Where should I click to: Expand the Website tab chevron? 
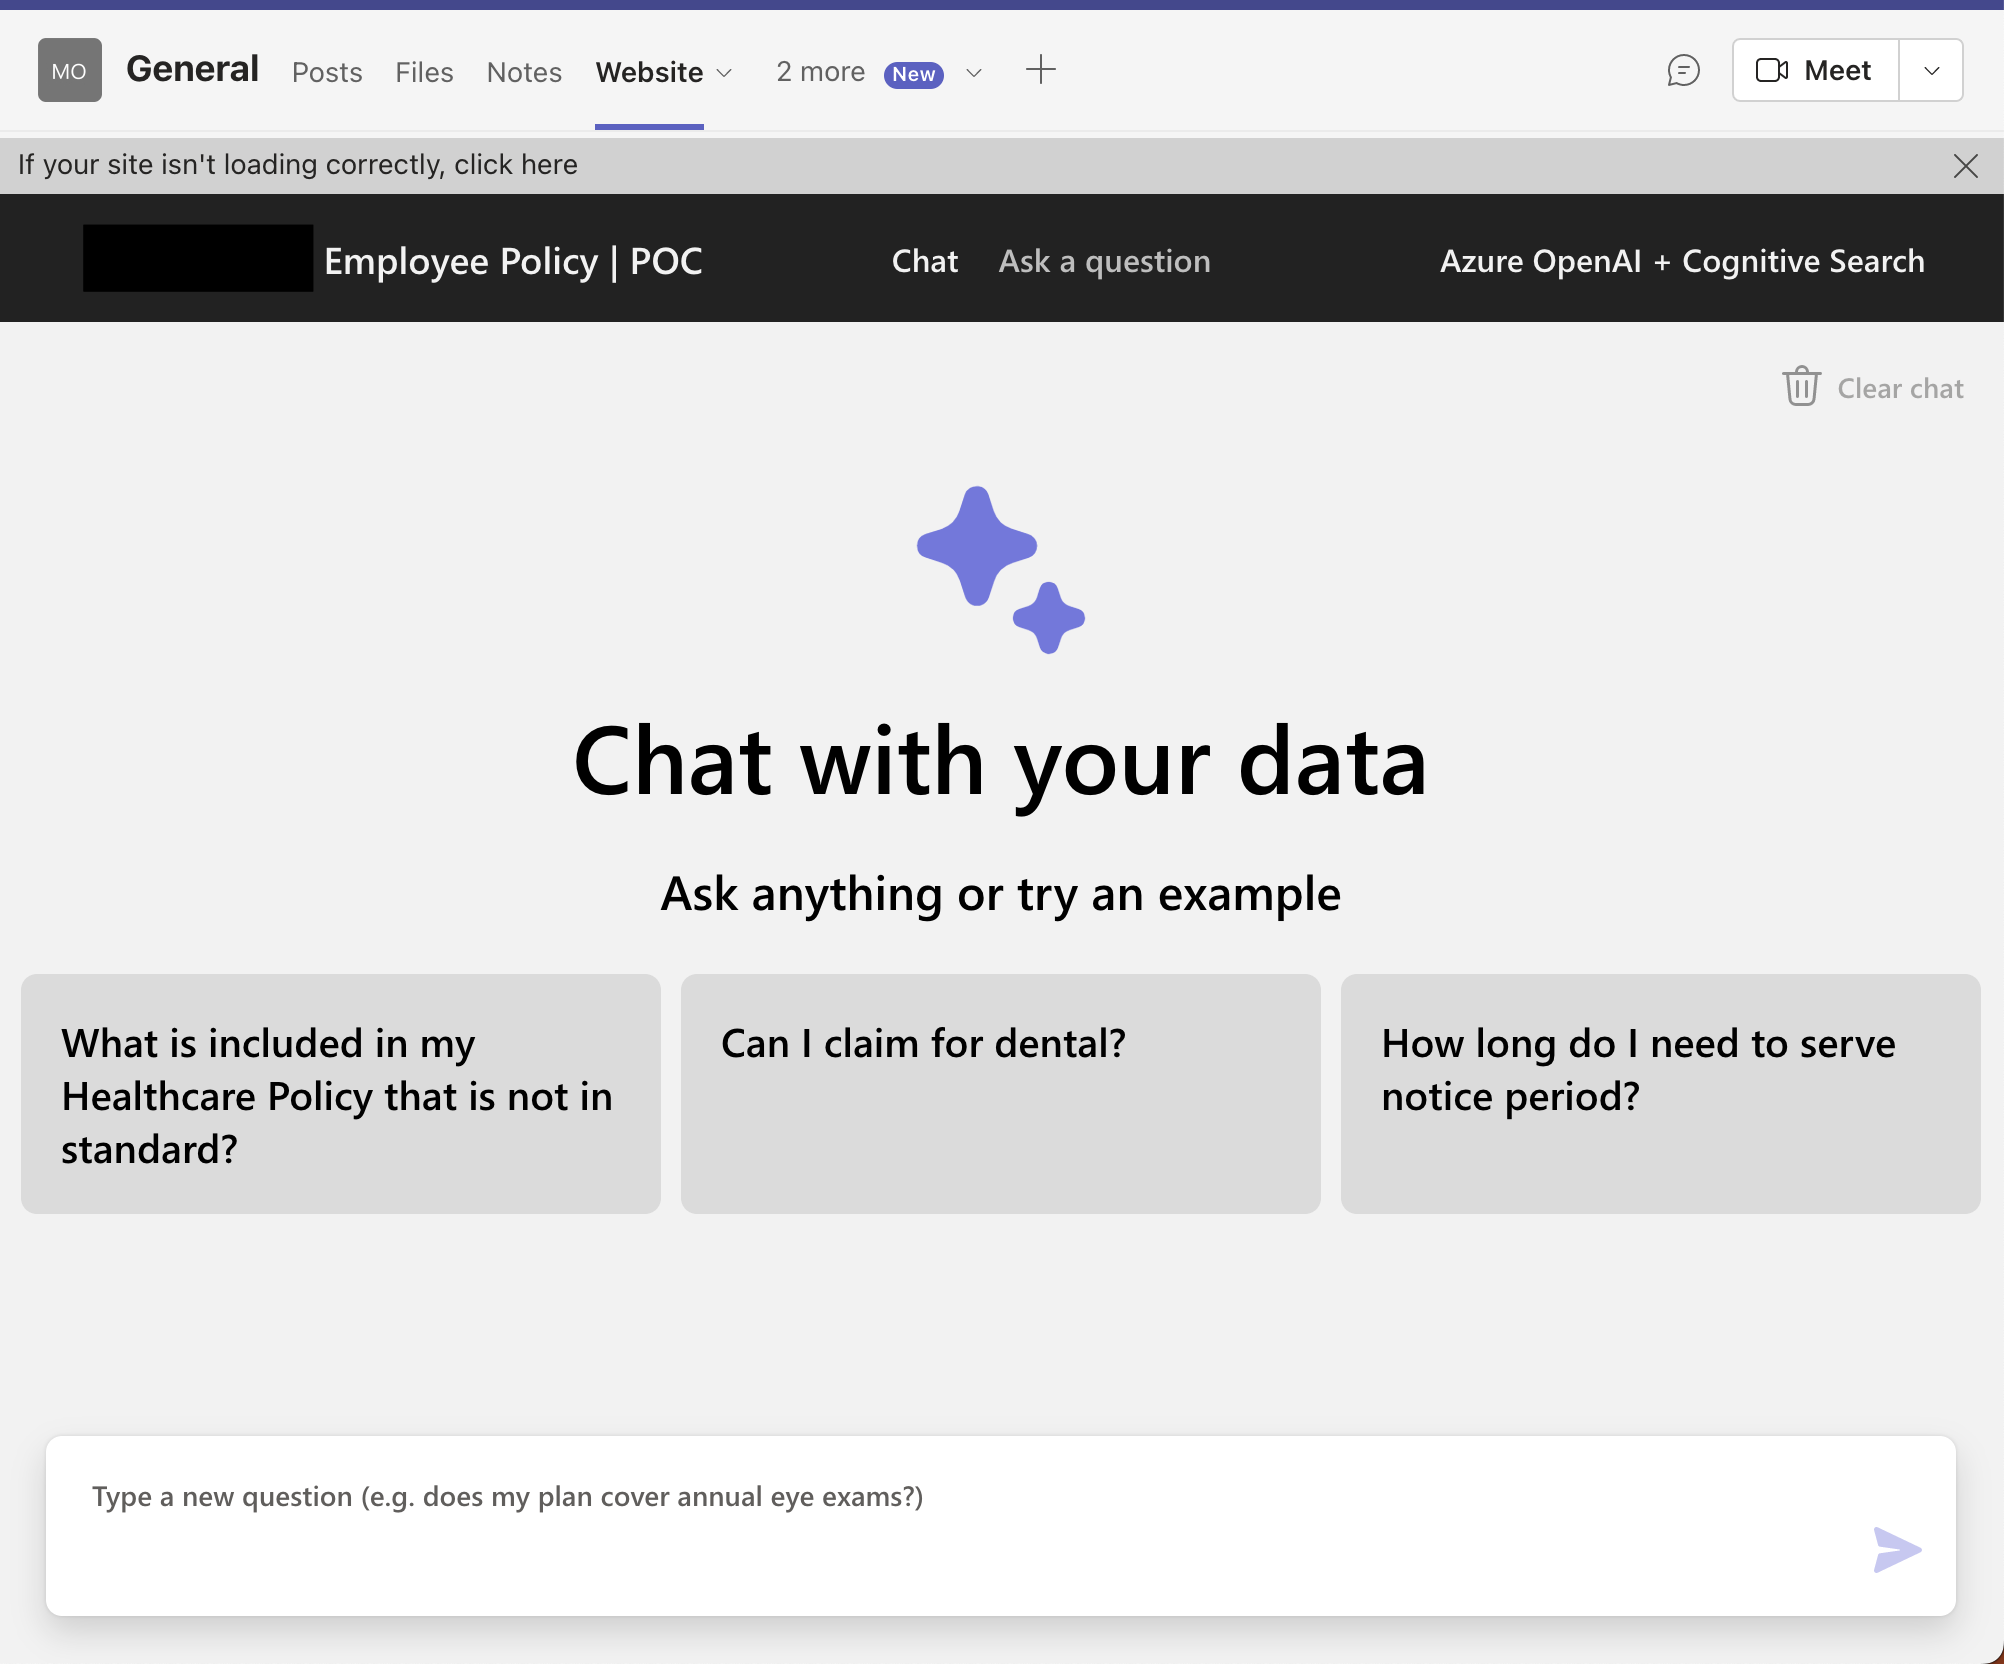[x=726, y=72]
